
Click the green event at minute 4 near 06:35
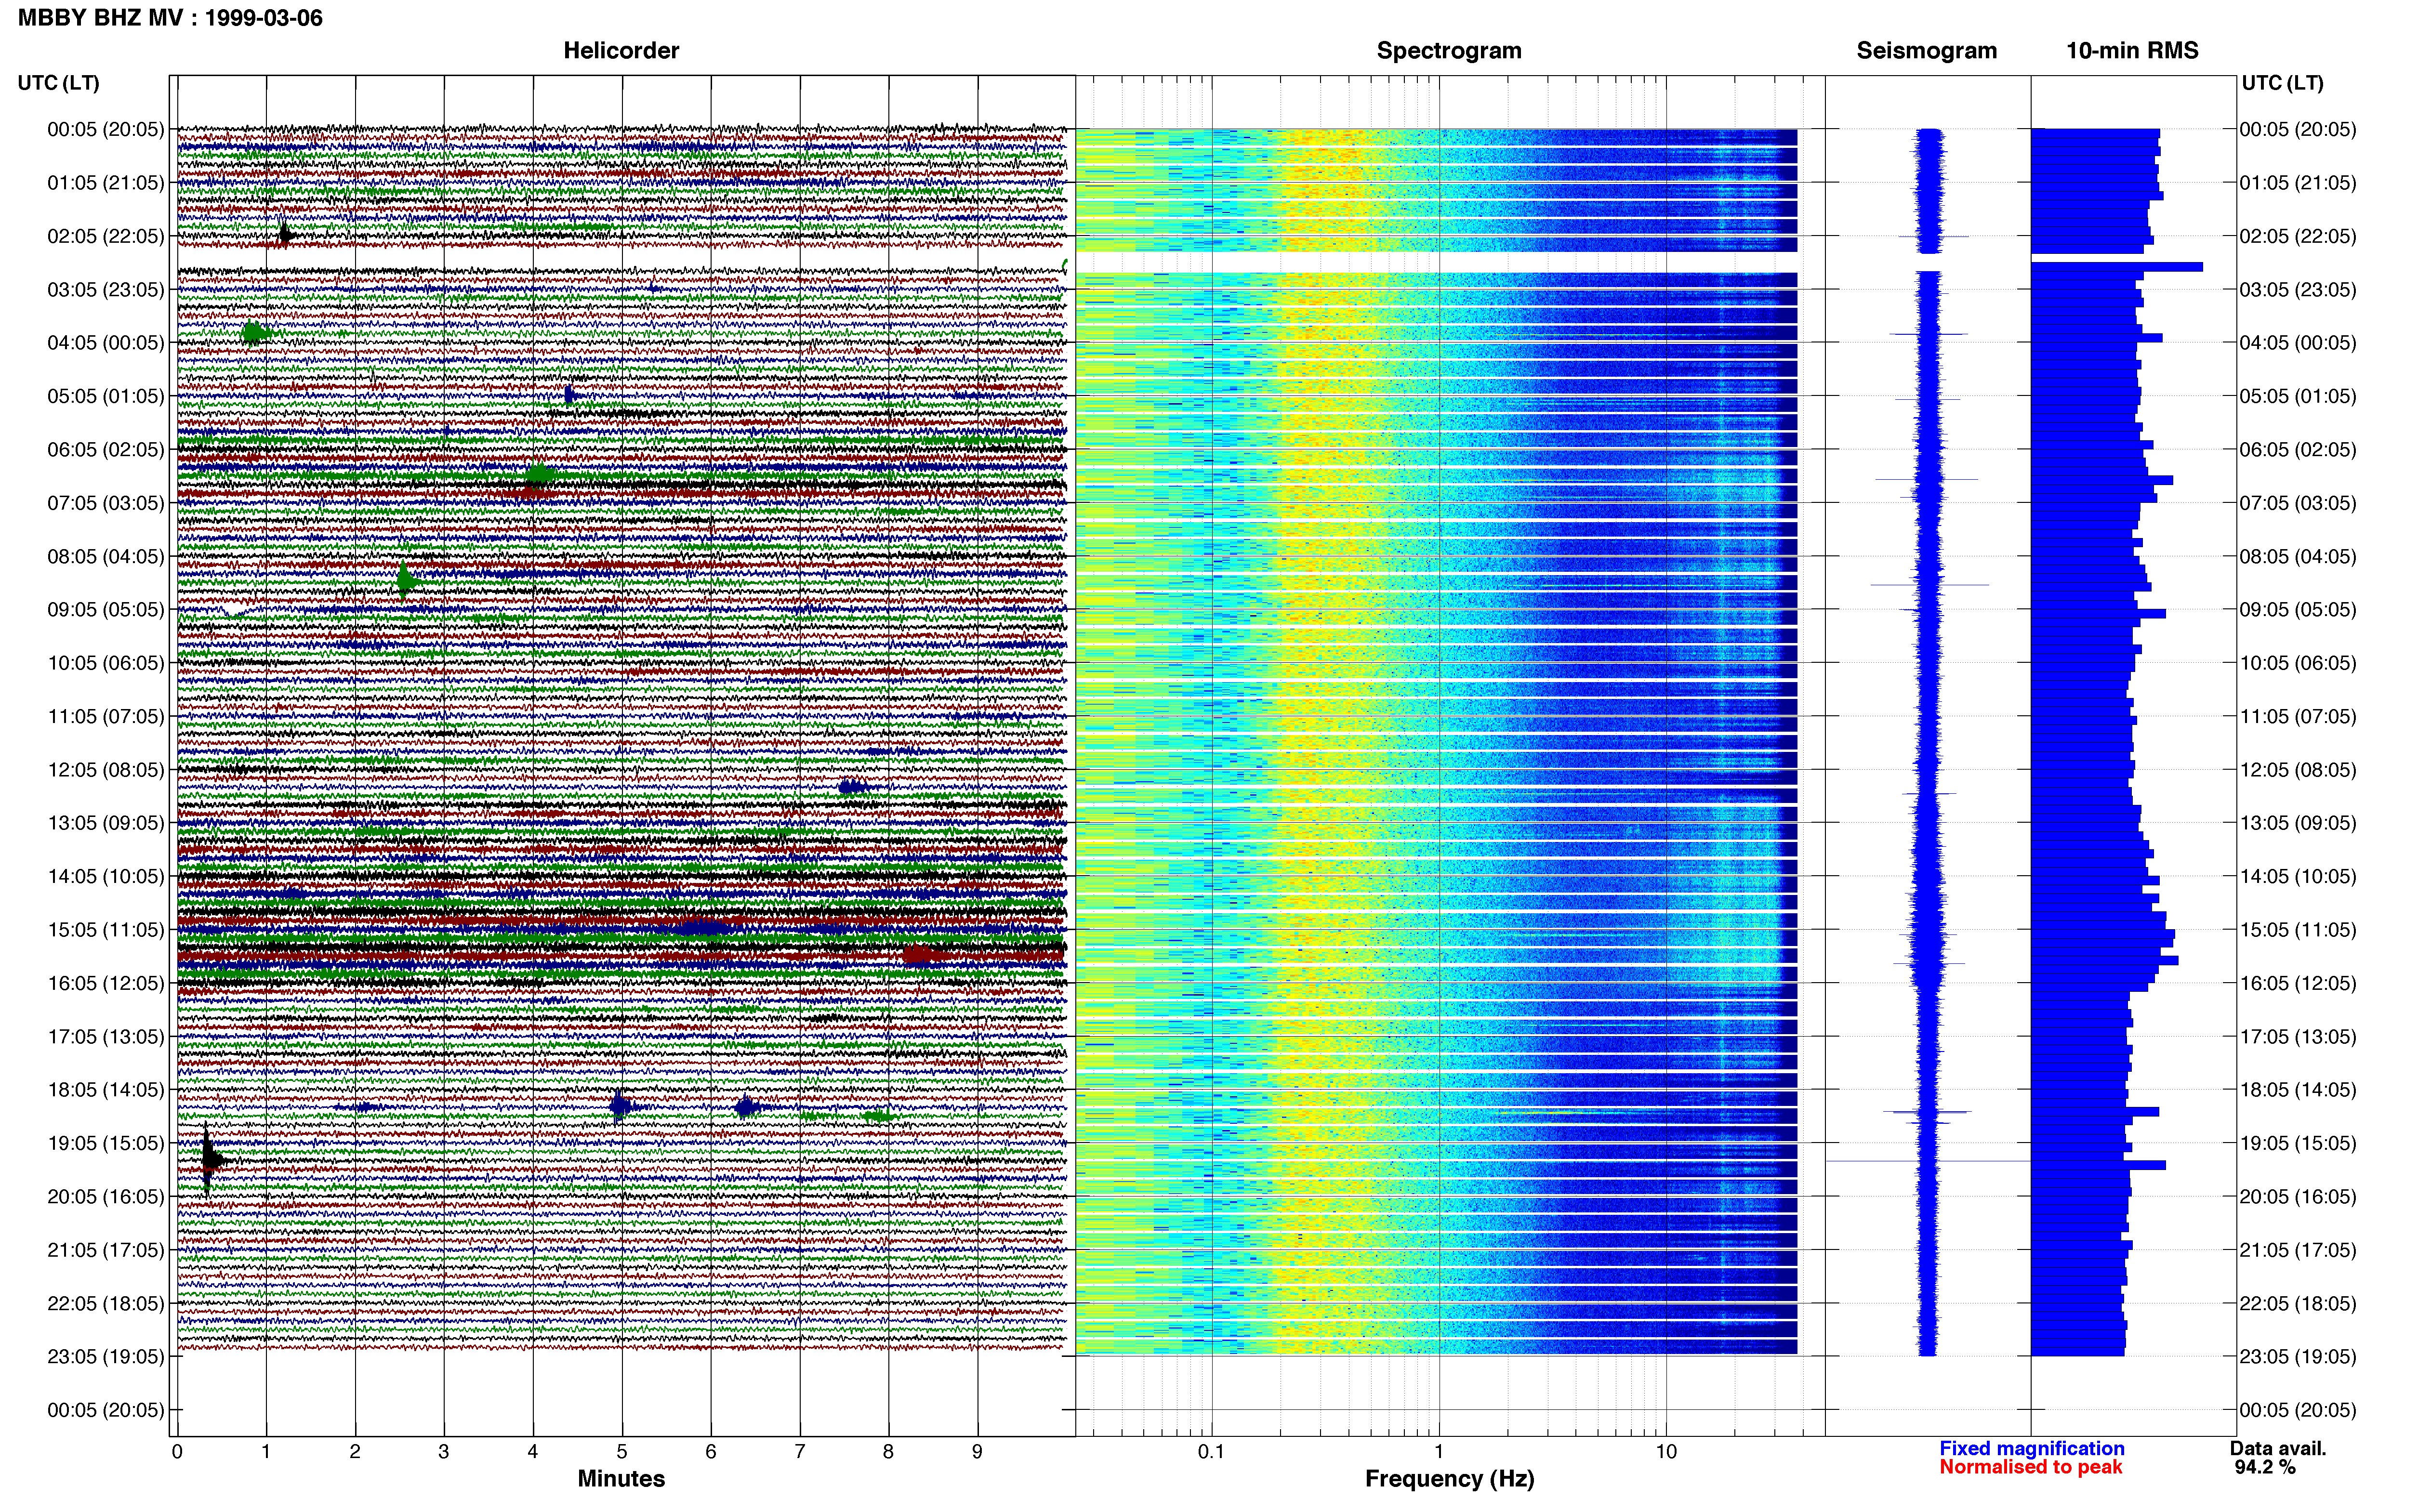click(x=540, y=474)
